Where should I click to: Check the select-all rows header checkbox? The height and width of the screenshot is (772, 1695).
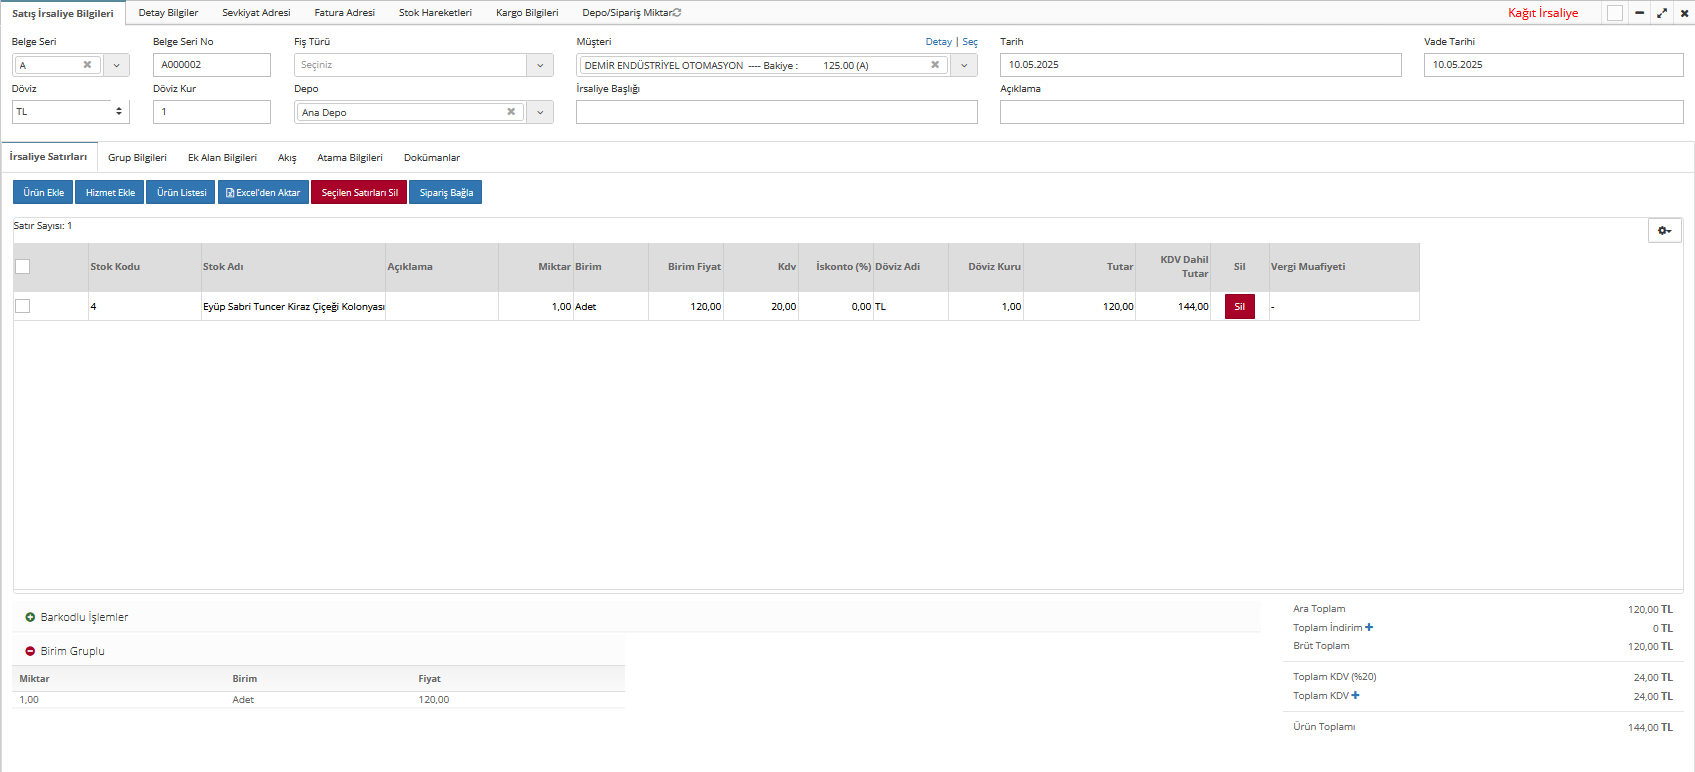tap(23, 267)
